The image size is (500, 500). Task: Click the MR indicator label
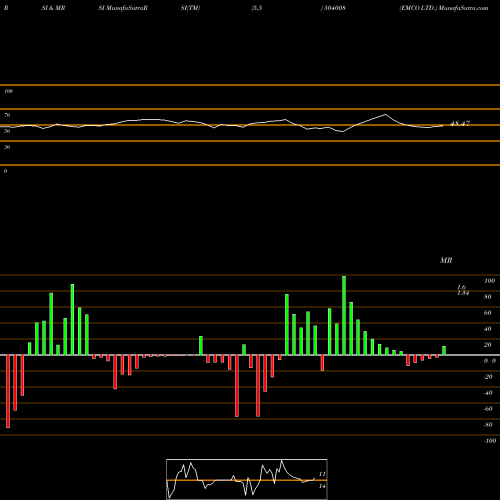click(446, 260)
